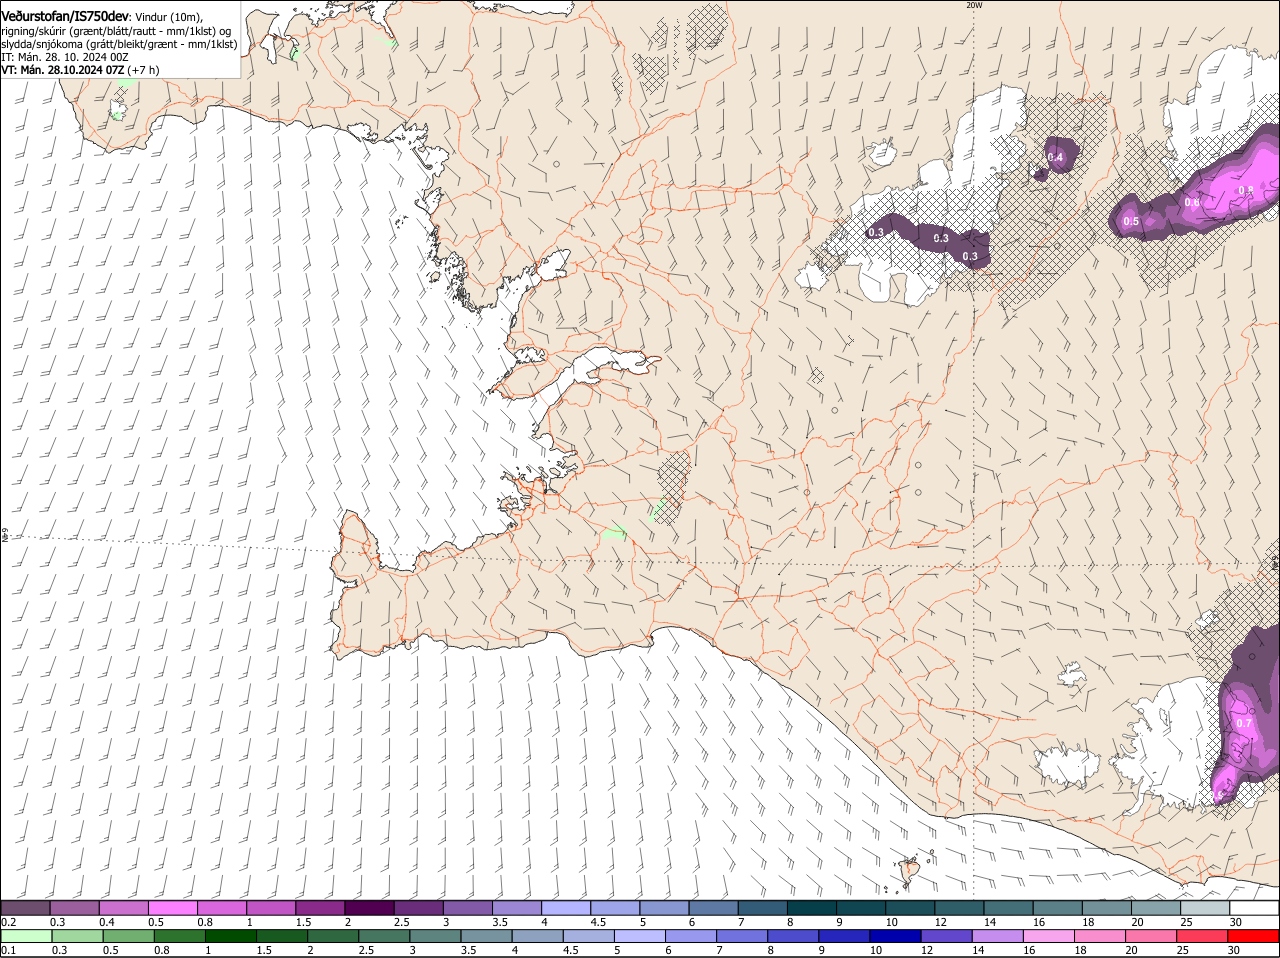
Task: Select the lavender top-row swatch 4–4.5
Action: [x=566, y=907]
